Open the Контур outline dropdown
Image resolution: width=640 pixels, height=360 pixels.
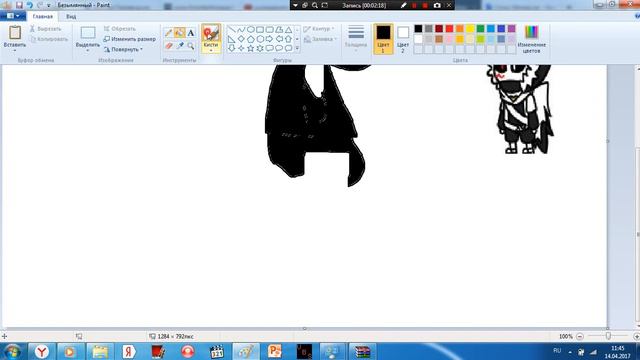click(319, 29)
